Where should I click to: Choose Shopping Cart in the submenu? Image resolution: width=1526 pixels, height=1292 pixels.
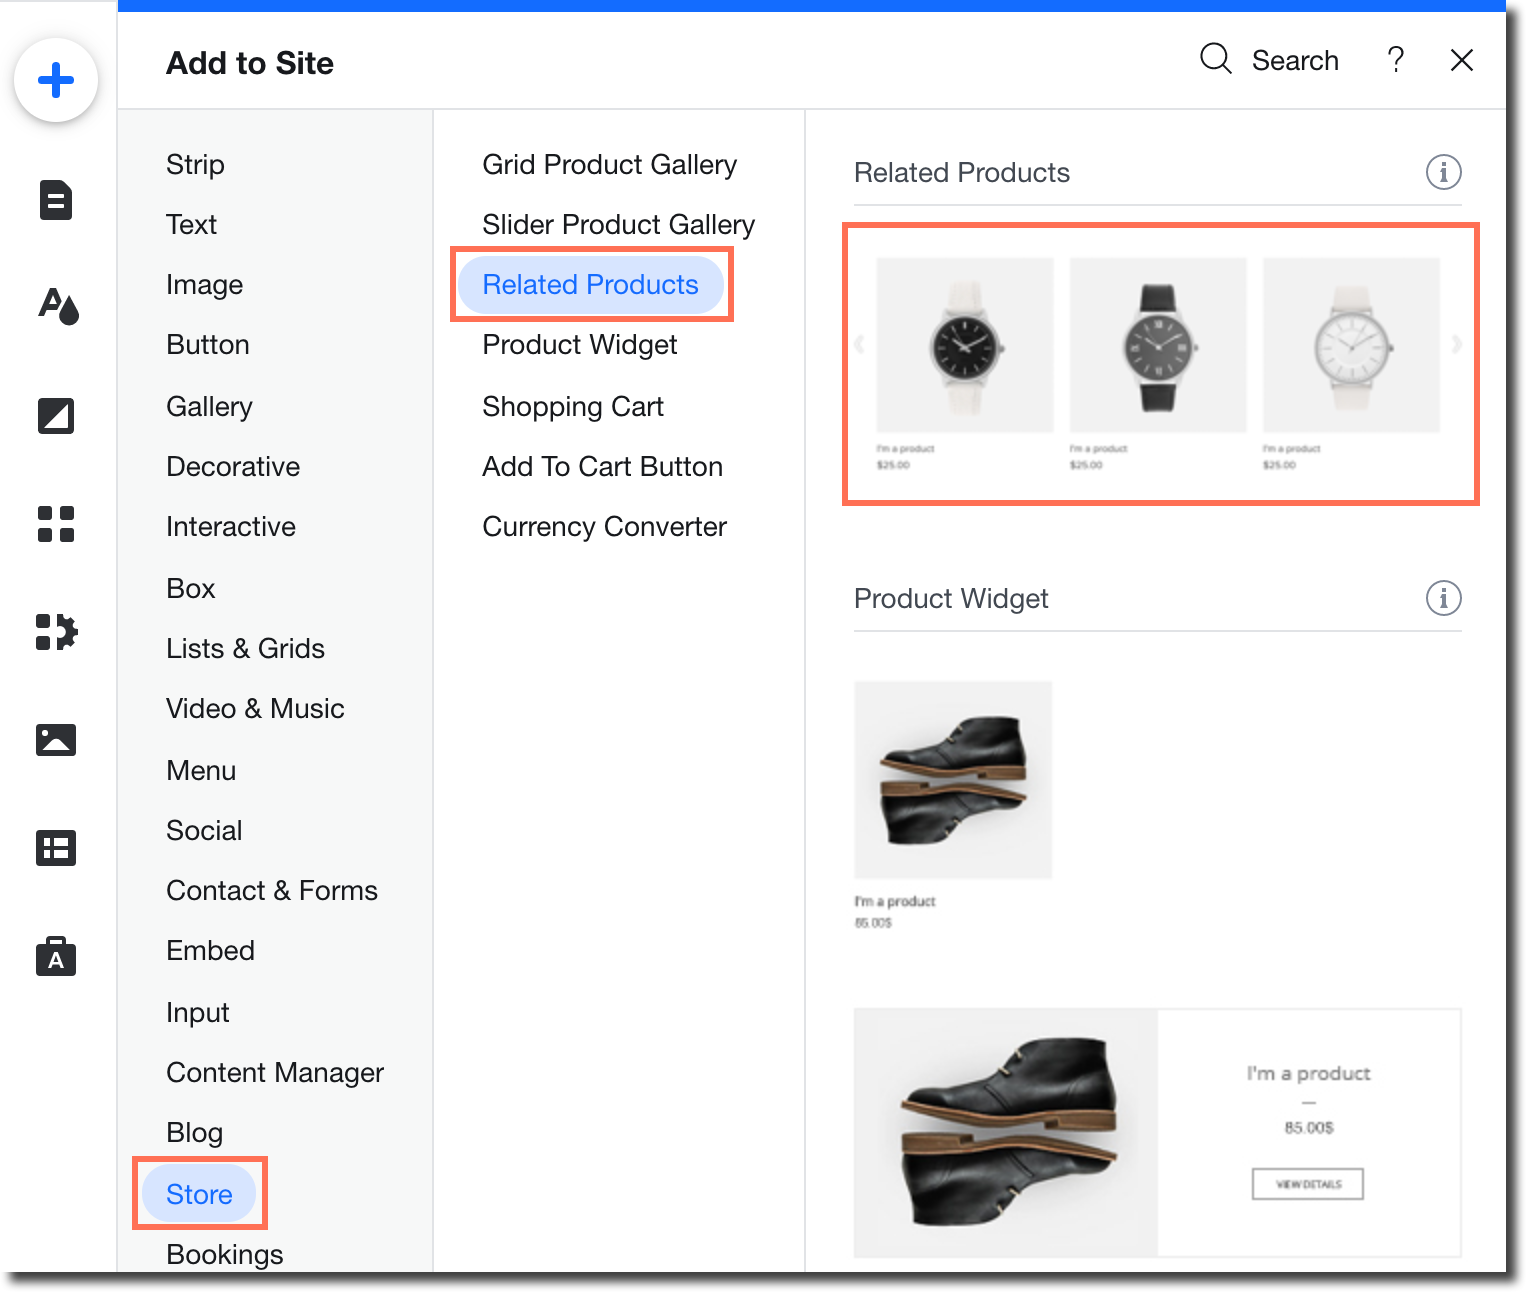(573, 407)
